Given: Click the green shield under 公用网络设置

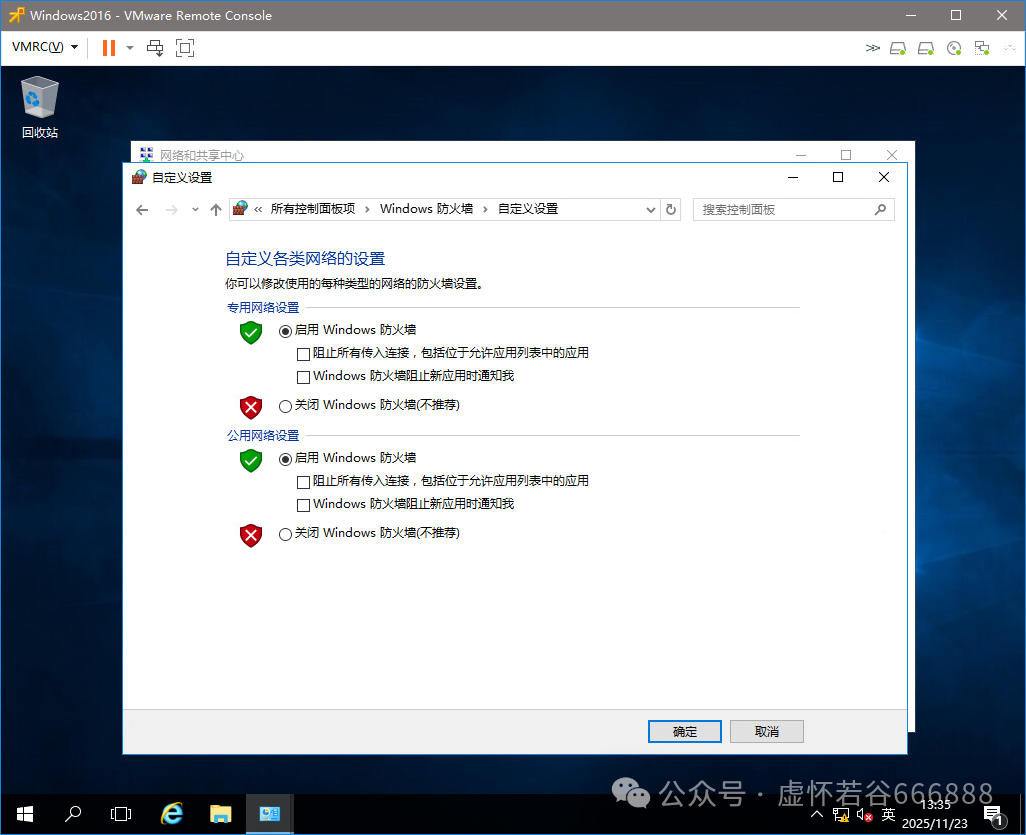Looking at the screenshot, I should pyautogui.click(x=251, y=461).
